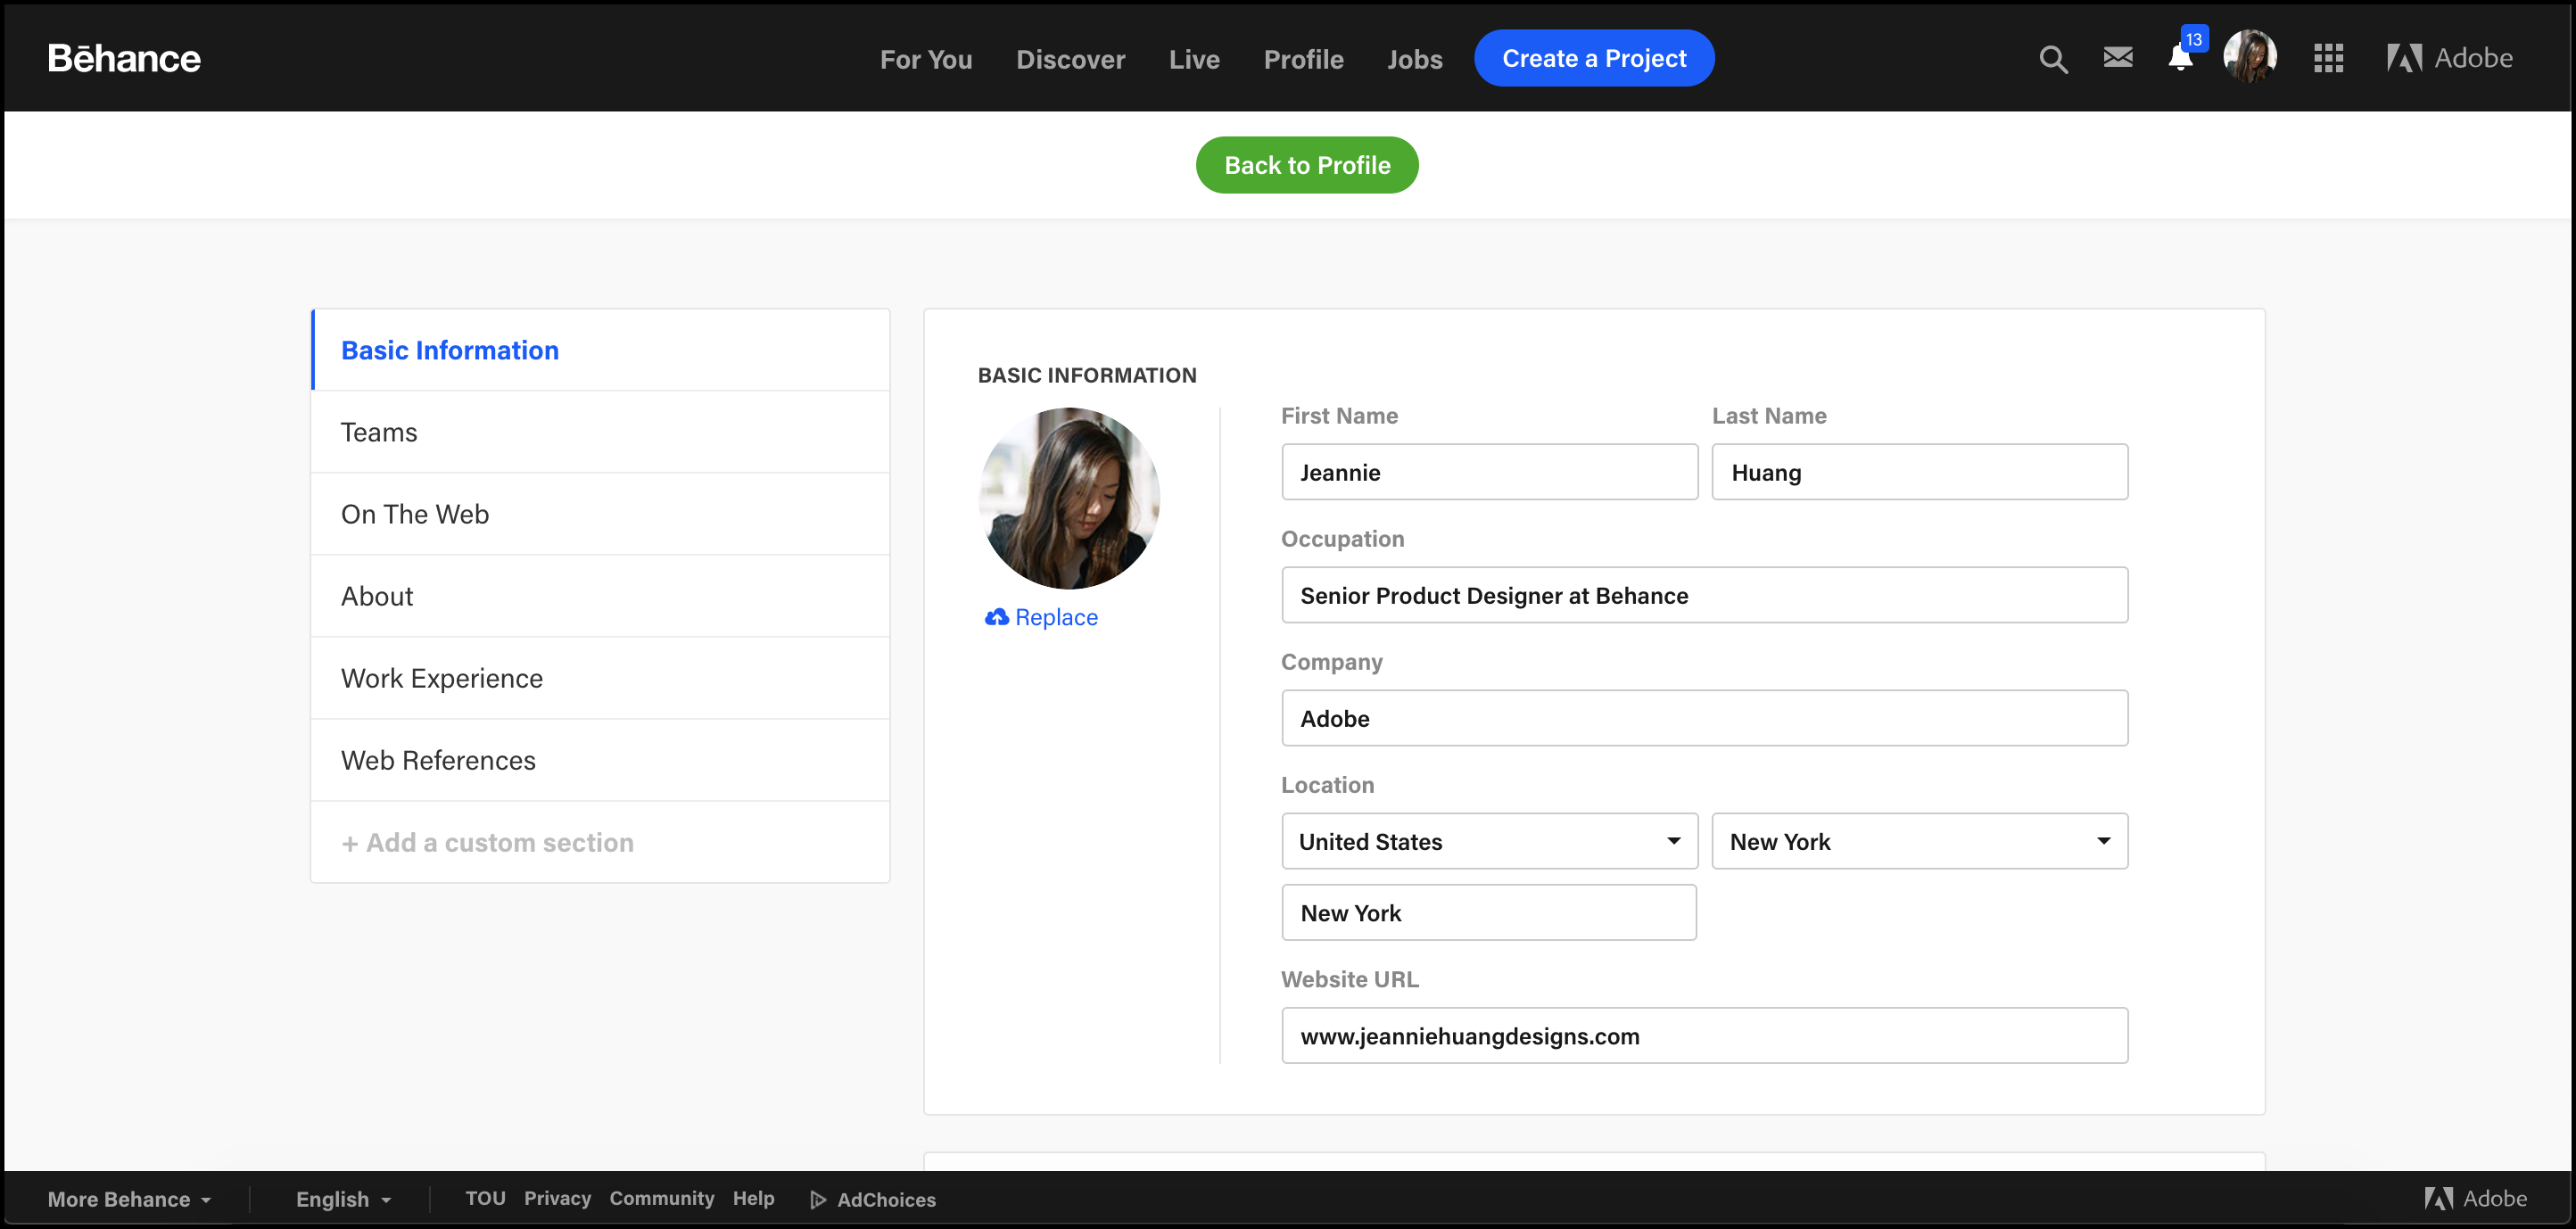Click the search icon in navbar
The height and width of the screenshot is (1229, 2576).
tap(2055, 57)
